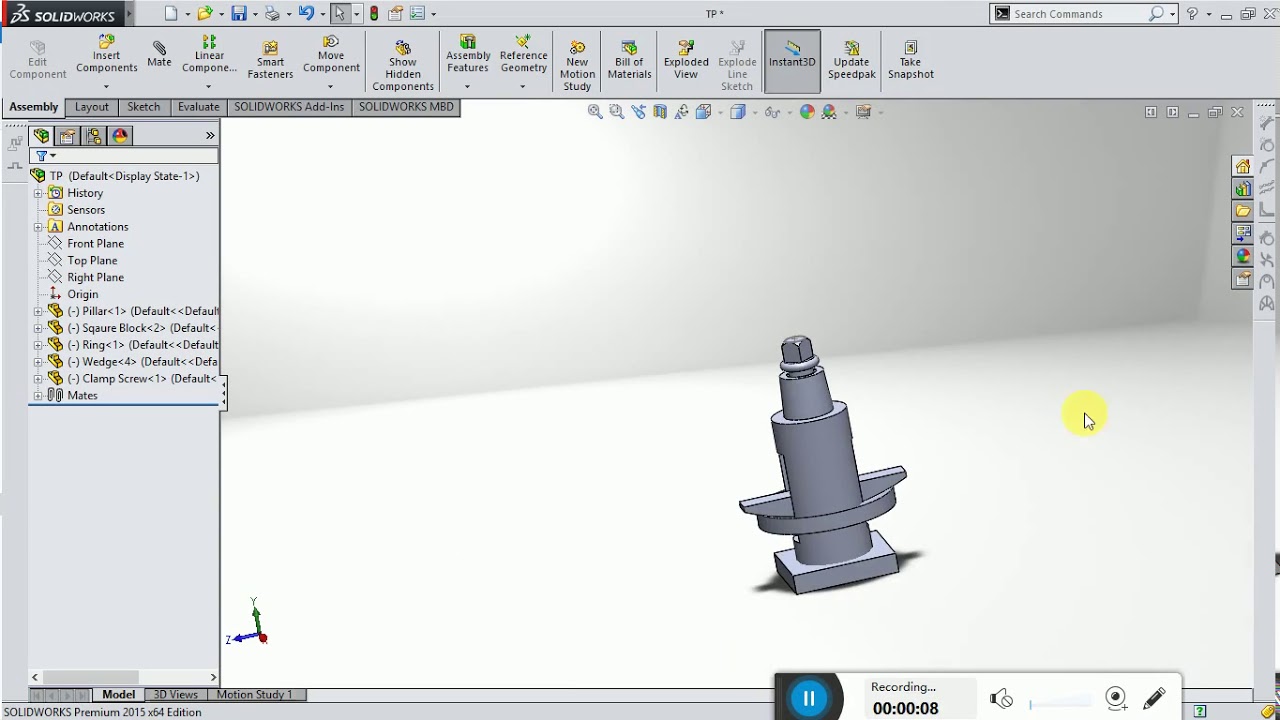This screenshot has height=720, width=1280.
Task: Click the Rebuild traffic light icon
Action: [374, 13]
